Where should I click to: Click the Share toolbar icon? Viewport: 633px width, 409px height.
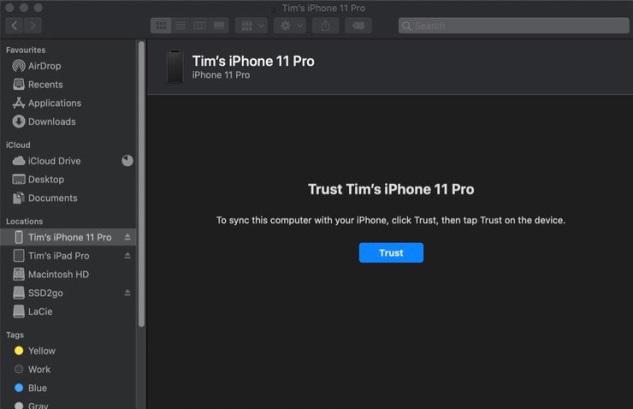click(325, 26)
